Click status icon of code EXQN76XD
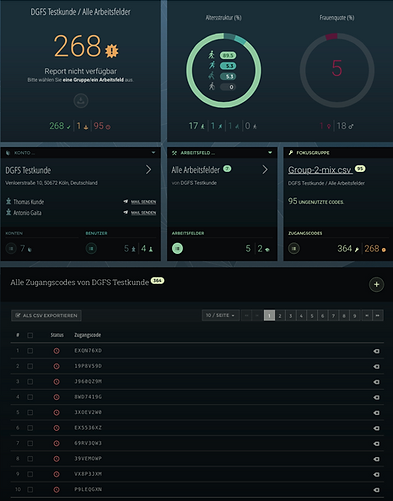This screenshot has width=393, height=501. pyautogui.click(x=57, y=351)
